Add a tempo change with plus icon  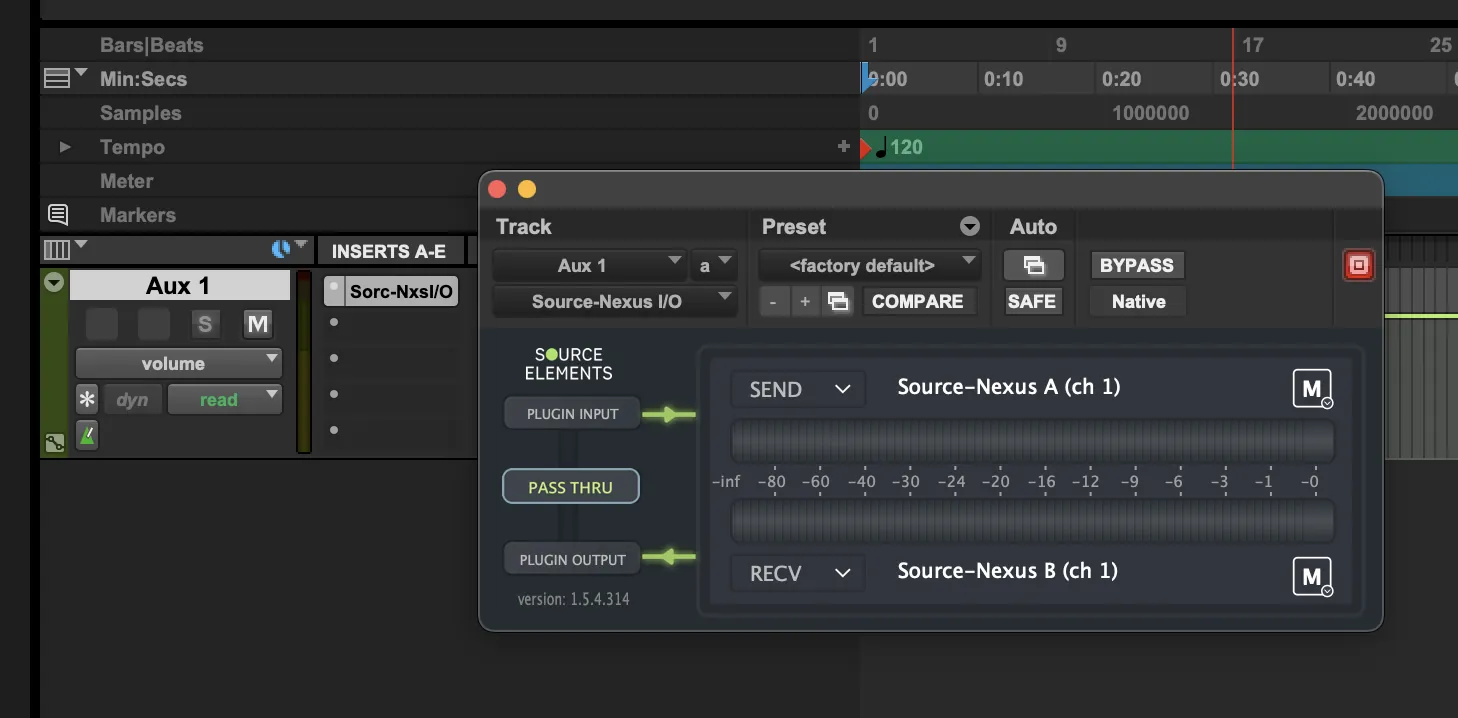[x=843, y=147]
